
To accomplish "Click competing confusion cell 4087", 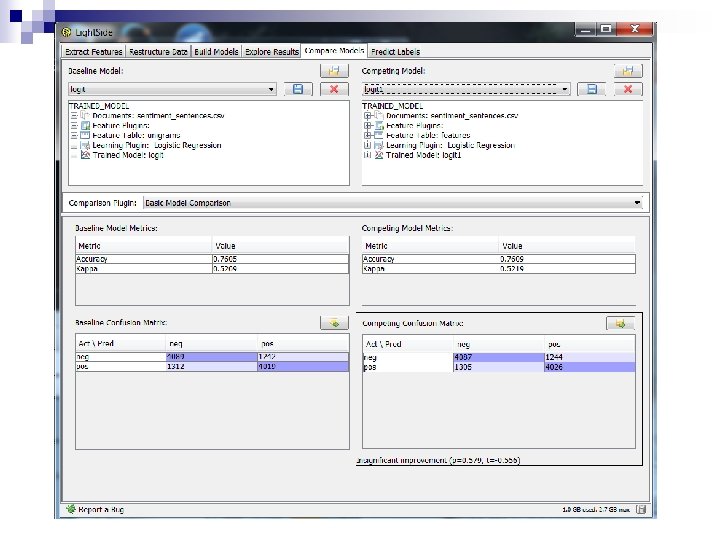I will tap(499, 357).
